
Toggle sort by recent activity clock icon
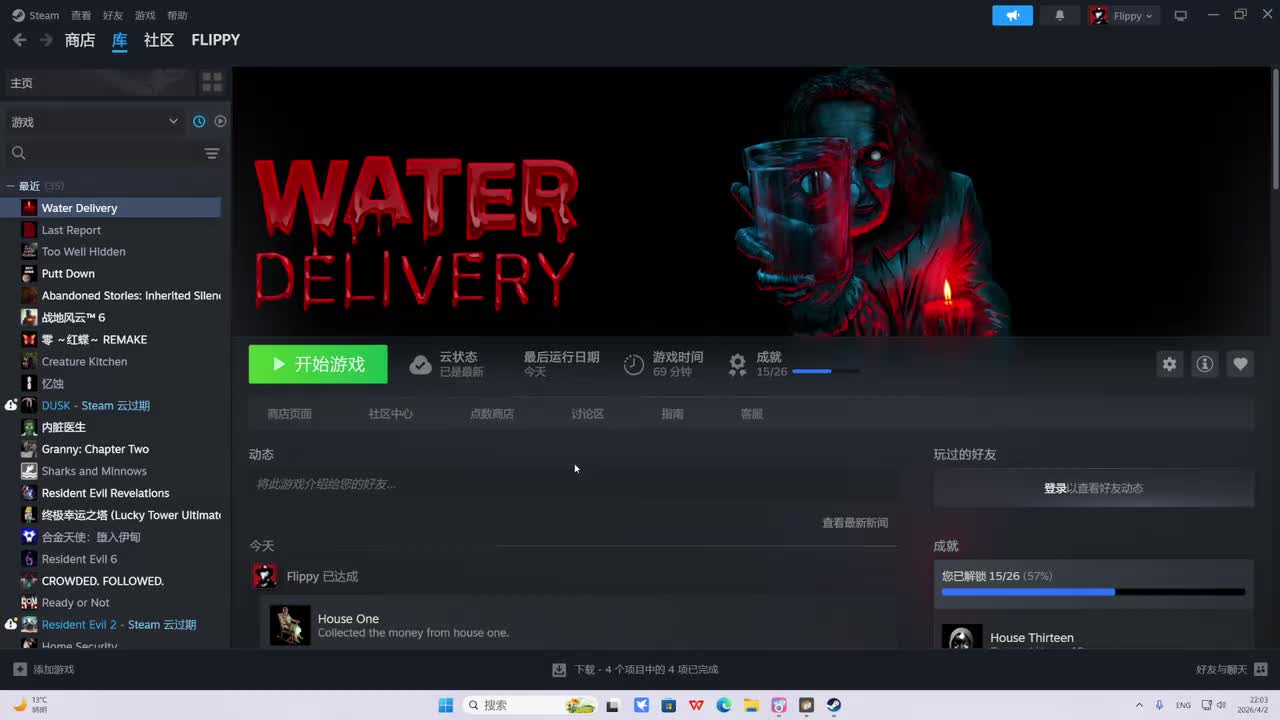pos(199,121)
